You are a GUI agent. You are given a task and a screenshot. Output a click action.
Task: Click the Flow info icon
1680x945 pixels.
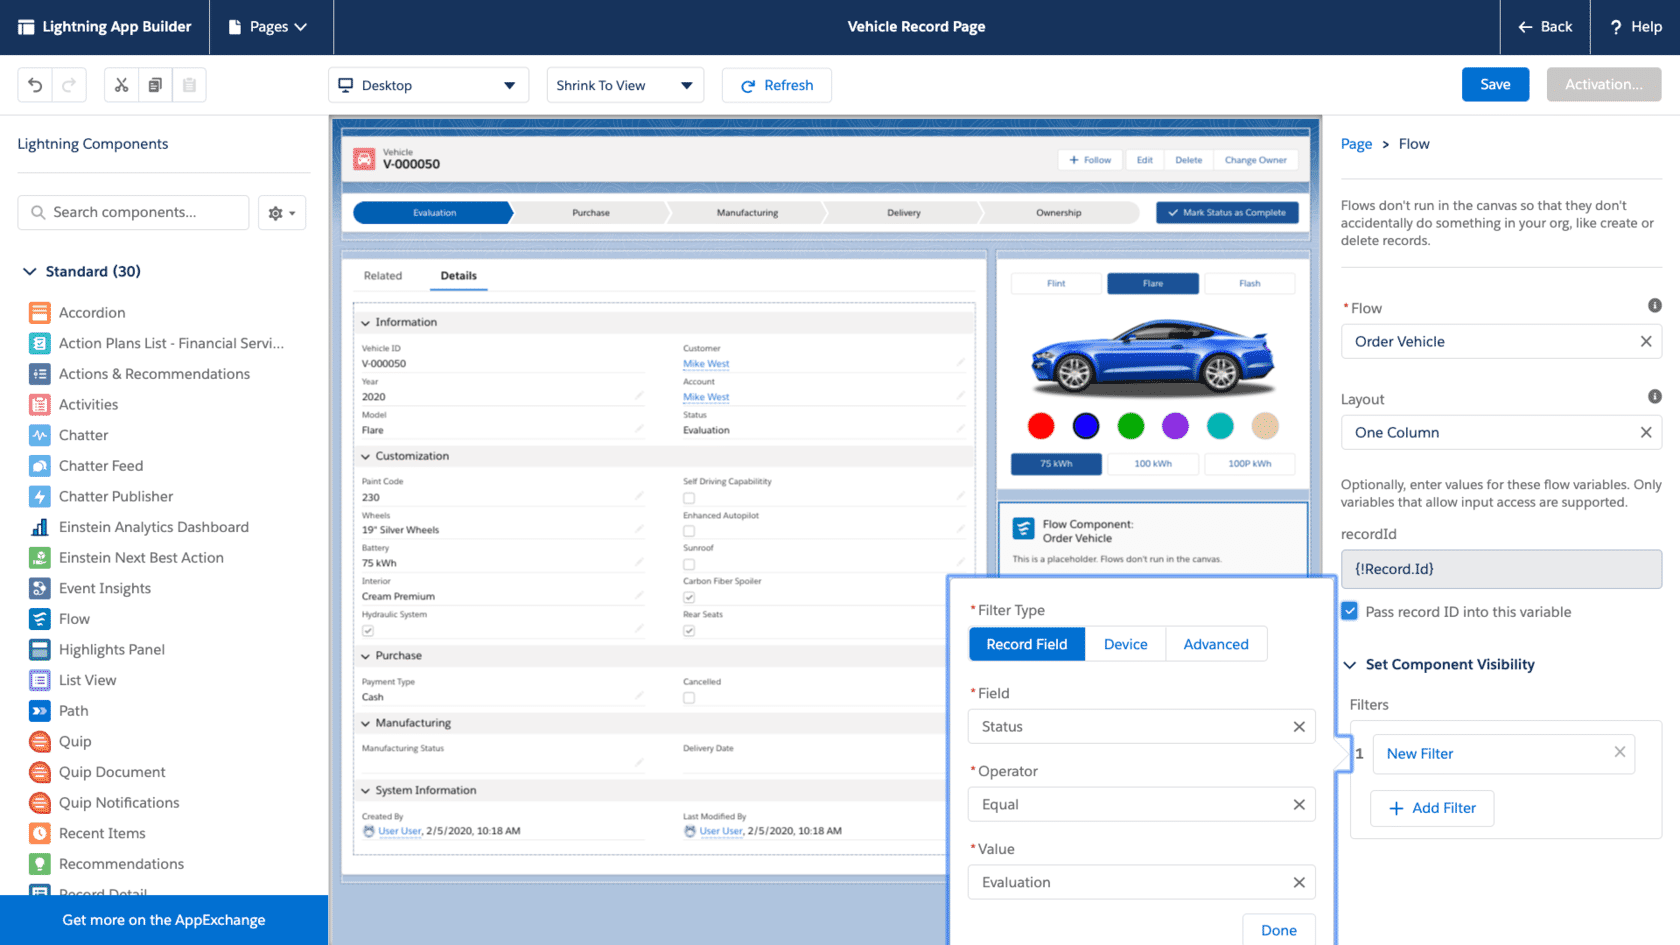[1654, 306]
